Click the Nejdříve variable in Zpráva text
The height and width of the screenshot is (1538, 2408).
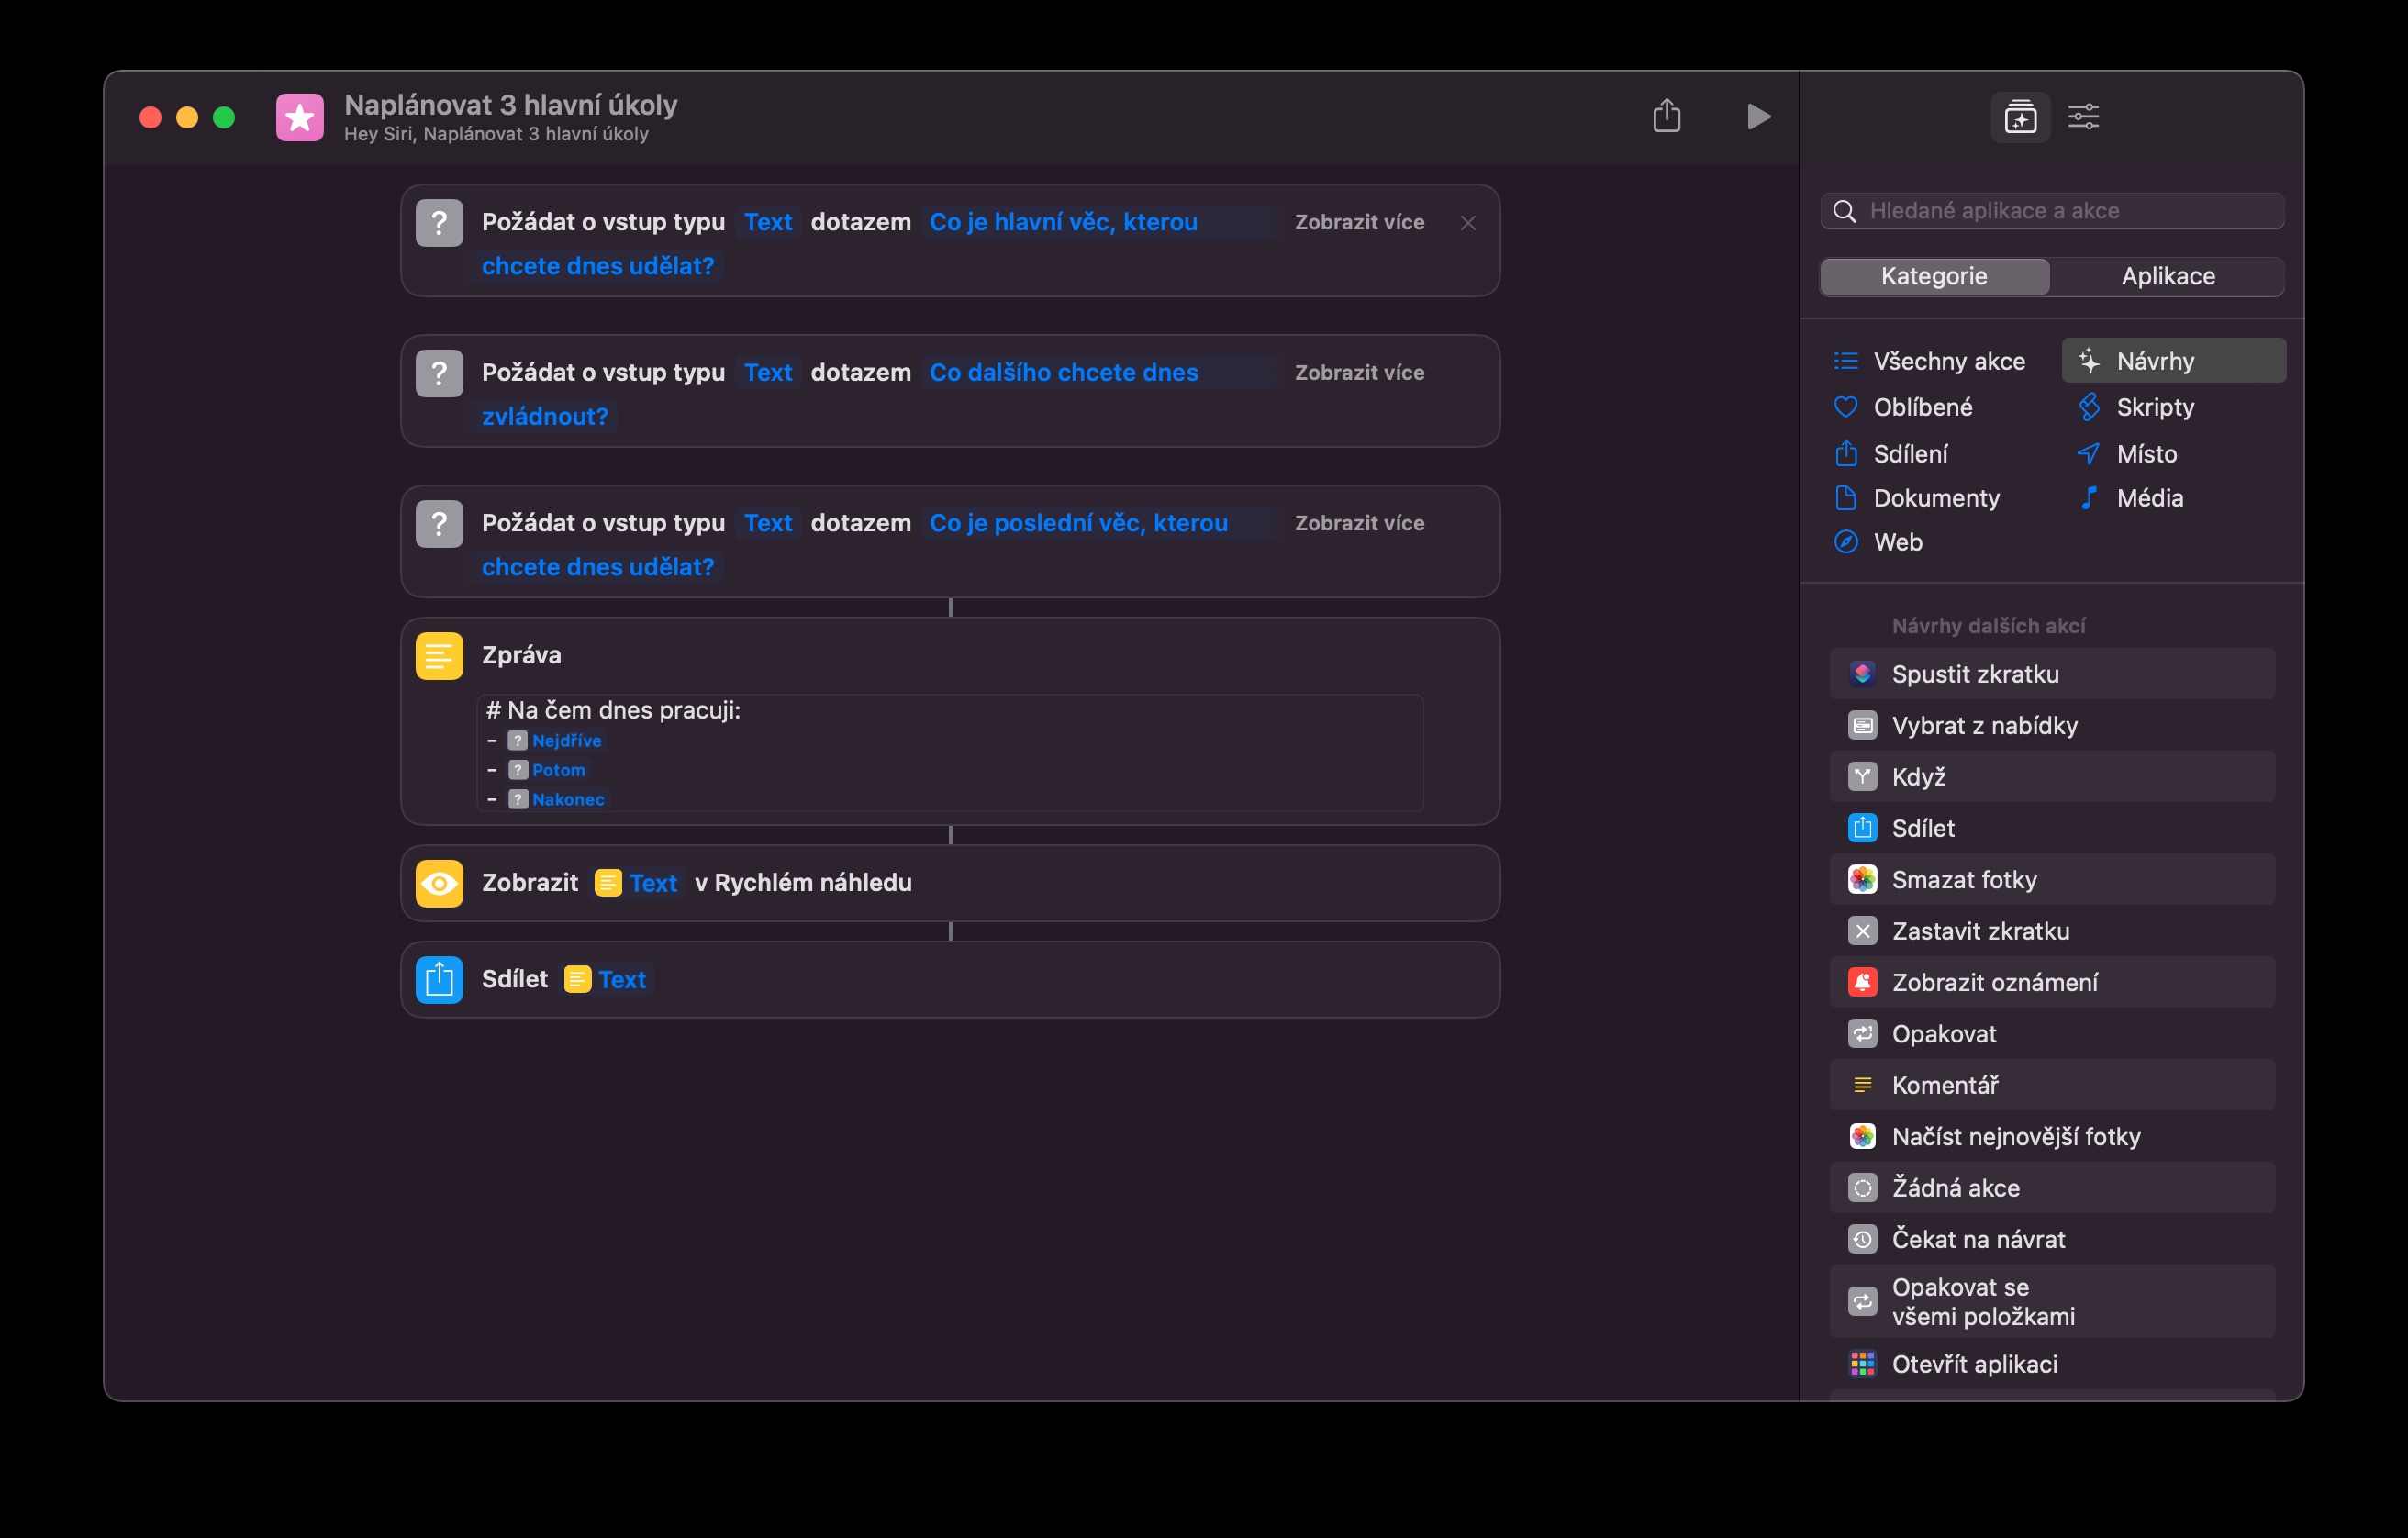click(x=565, y=741)
